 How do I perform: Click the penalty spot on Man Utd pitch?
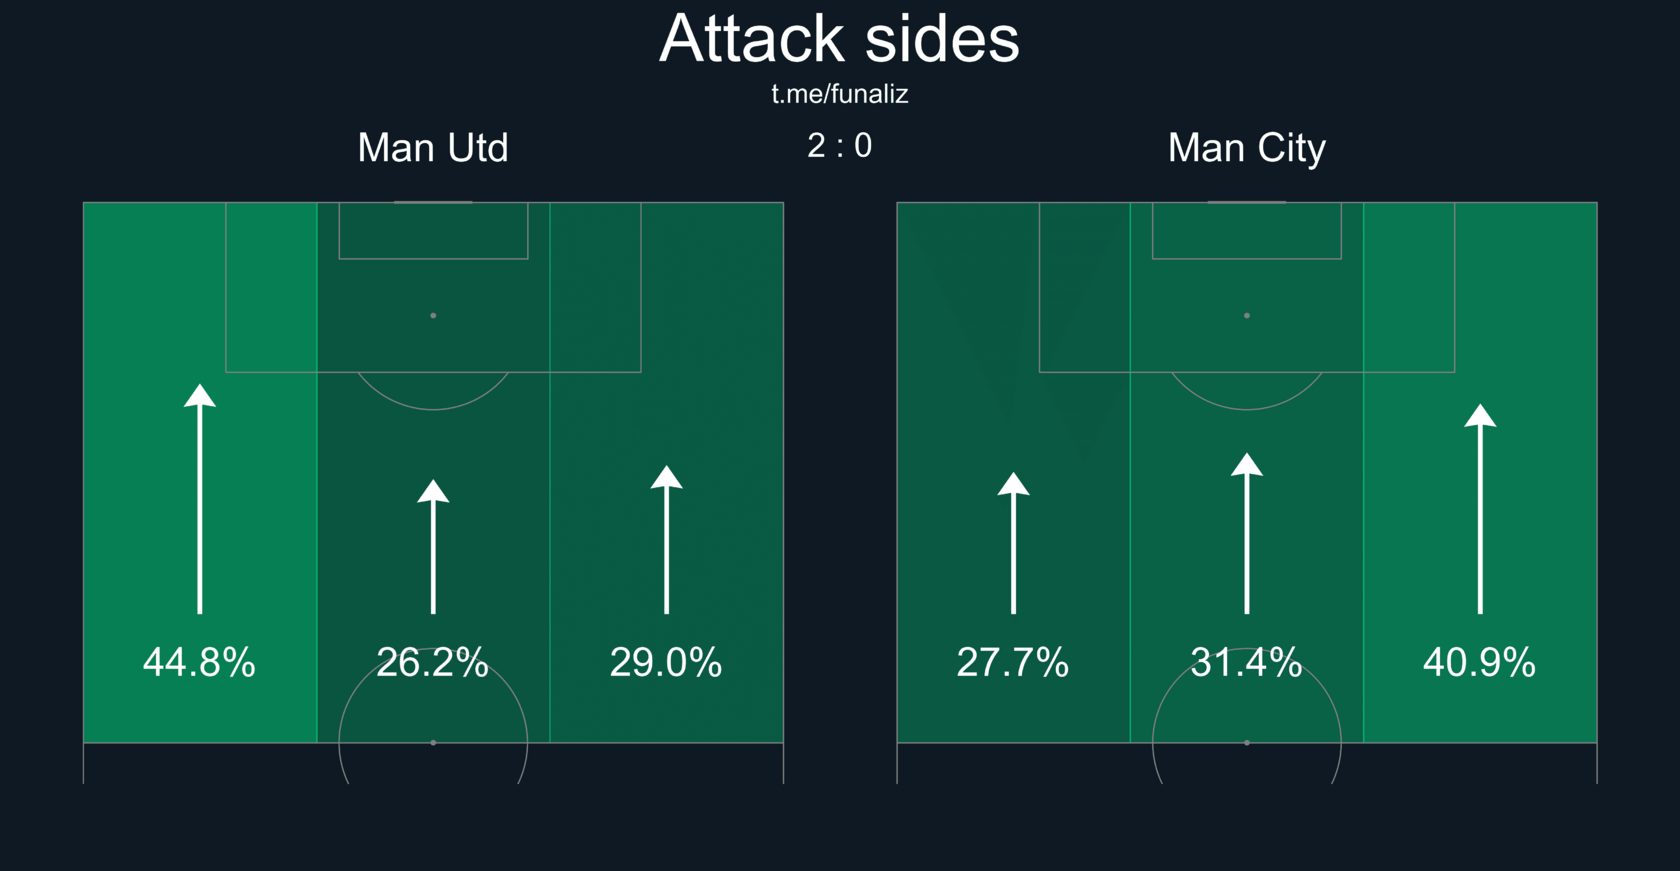433,315
